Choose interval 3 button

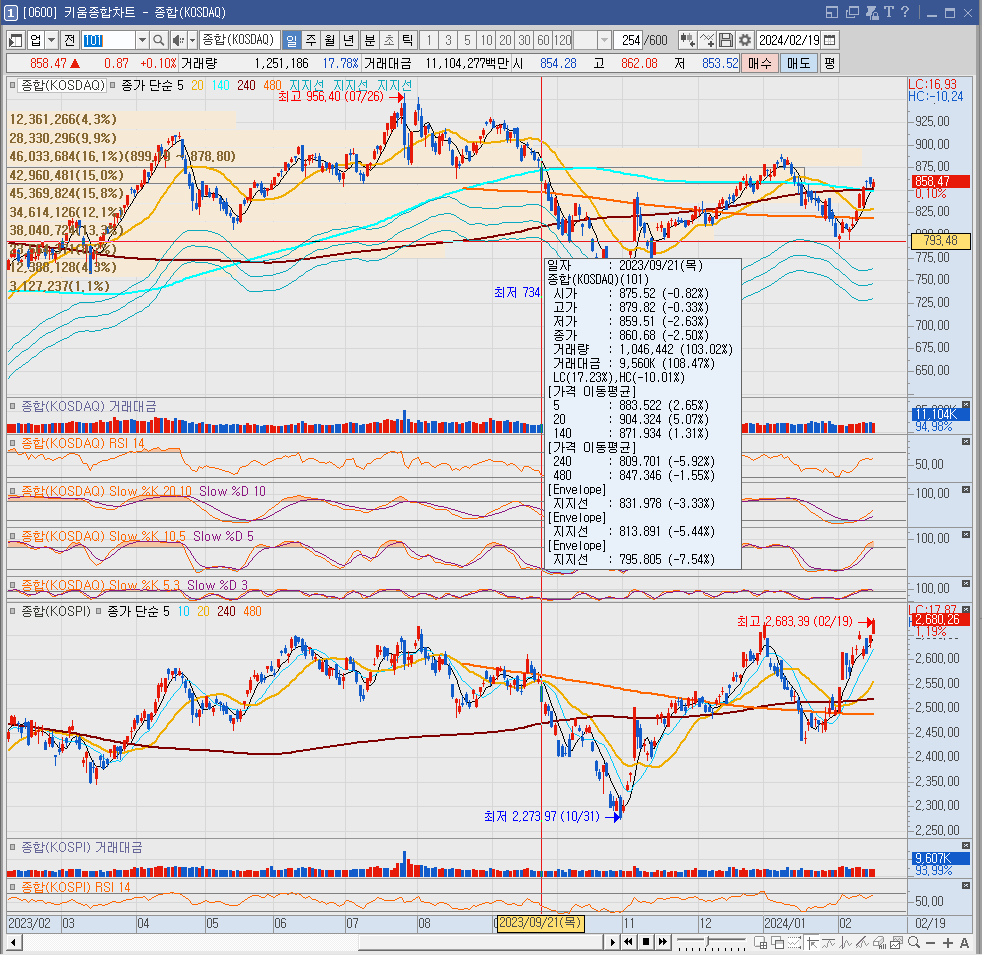(448, 41)
